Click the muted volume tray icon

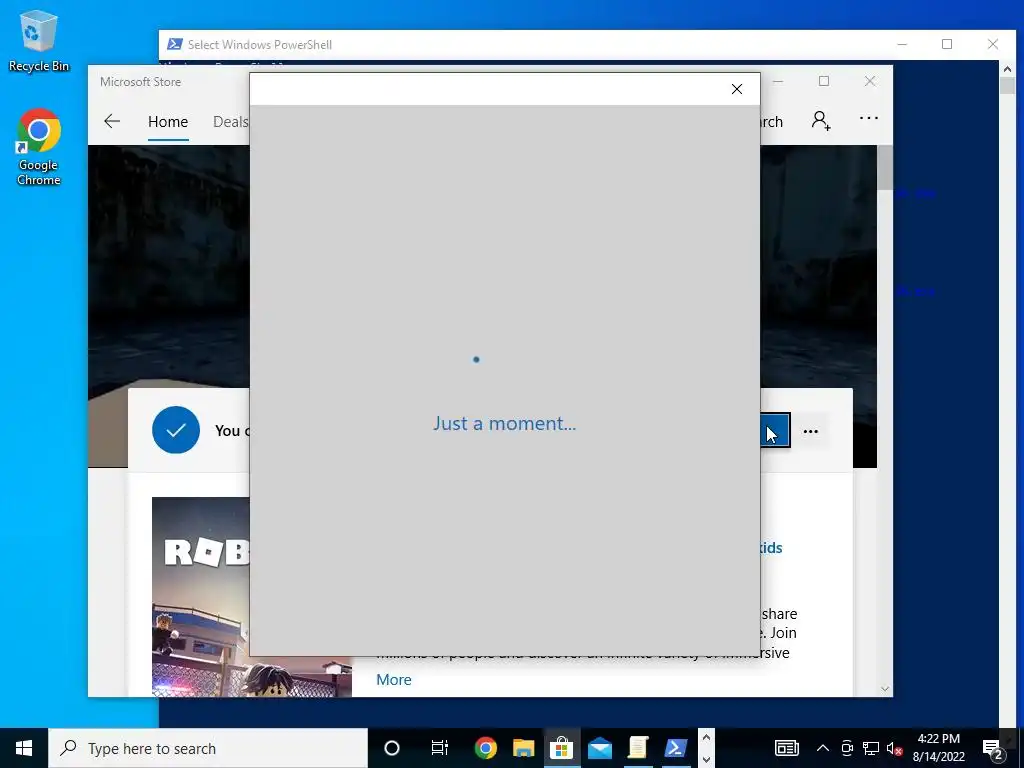[895, 748]
